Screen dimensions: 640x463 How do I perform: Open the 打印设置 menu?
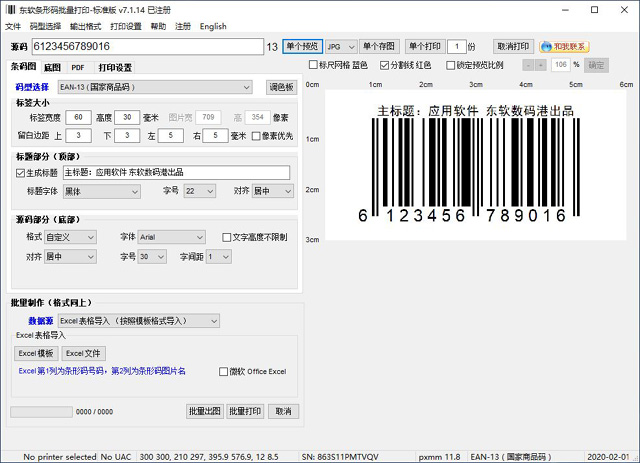click(126, 27)
